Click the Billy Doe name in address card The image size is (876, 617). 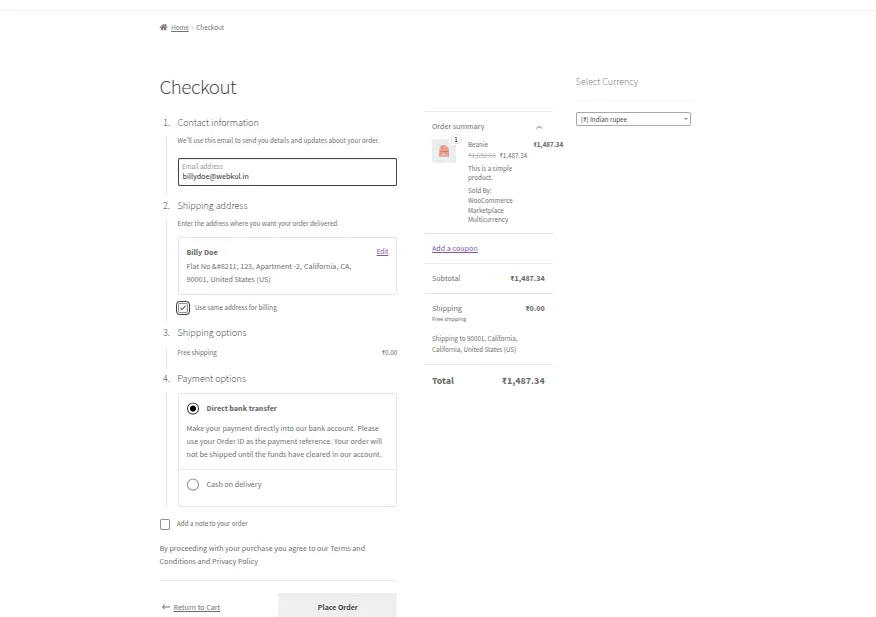coord(202,253)
